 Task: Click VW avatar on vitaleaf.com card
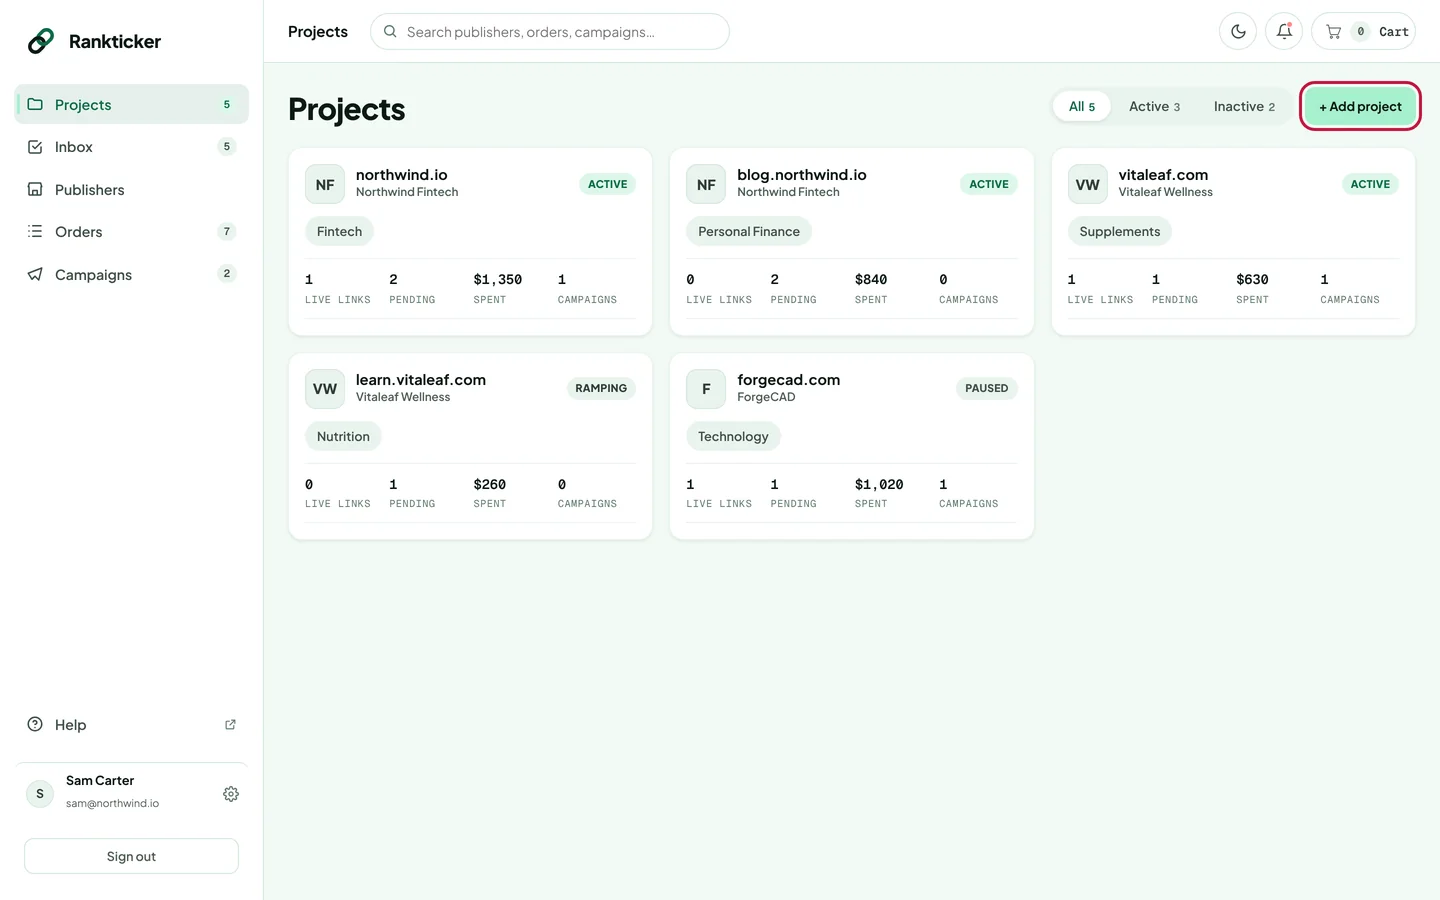1087,184
